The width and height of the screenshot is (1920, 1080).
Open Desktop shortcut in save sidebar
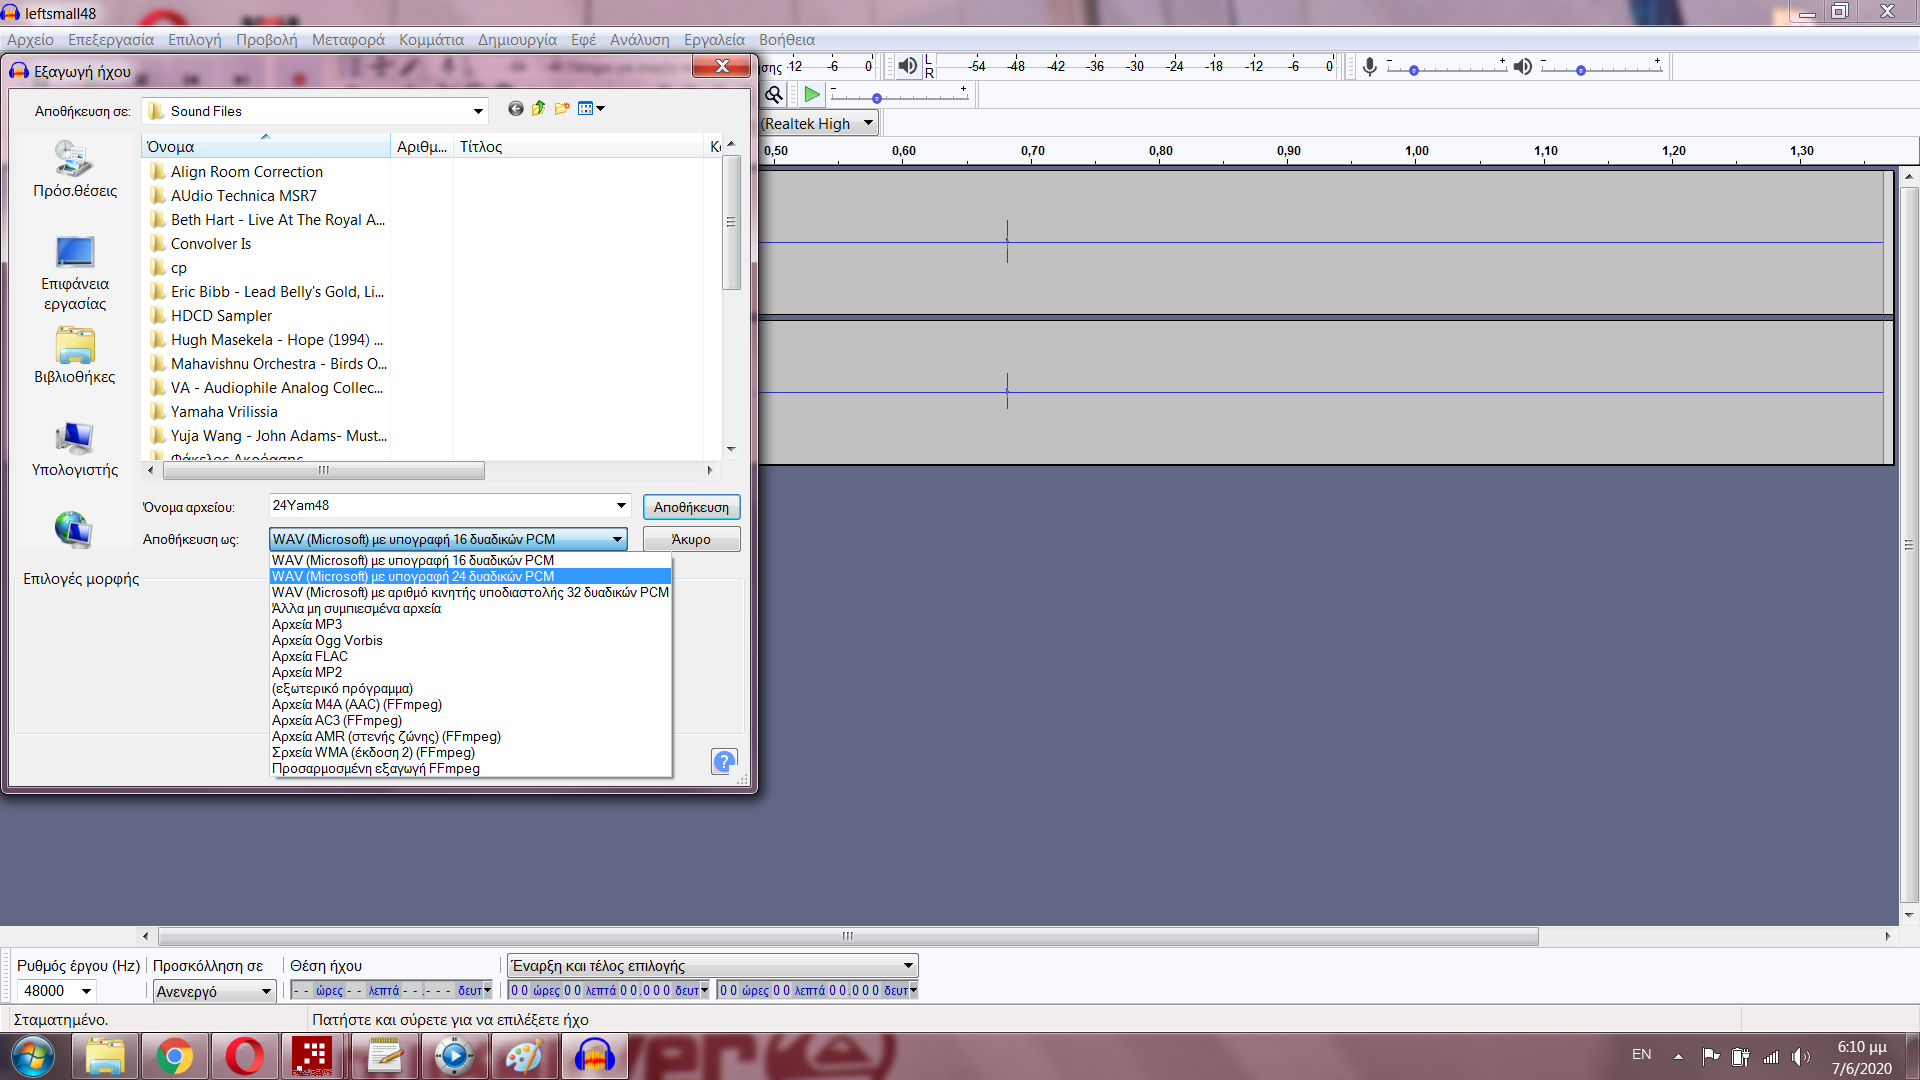(75, 273)
